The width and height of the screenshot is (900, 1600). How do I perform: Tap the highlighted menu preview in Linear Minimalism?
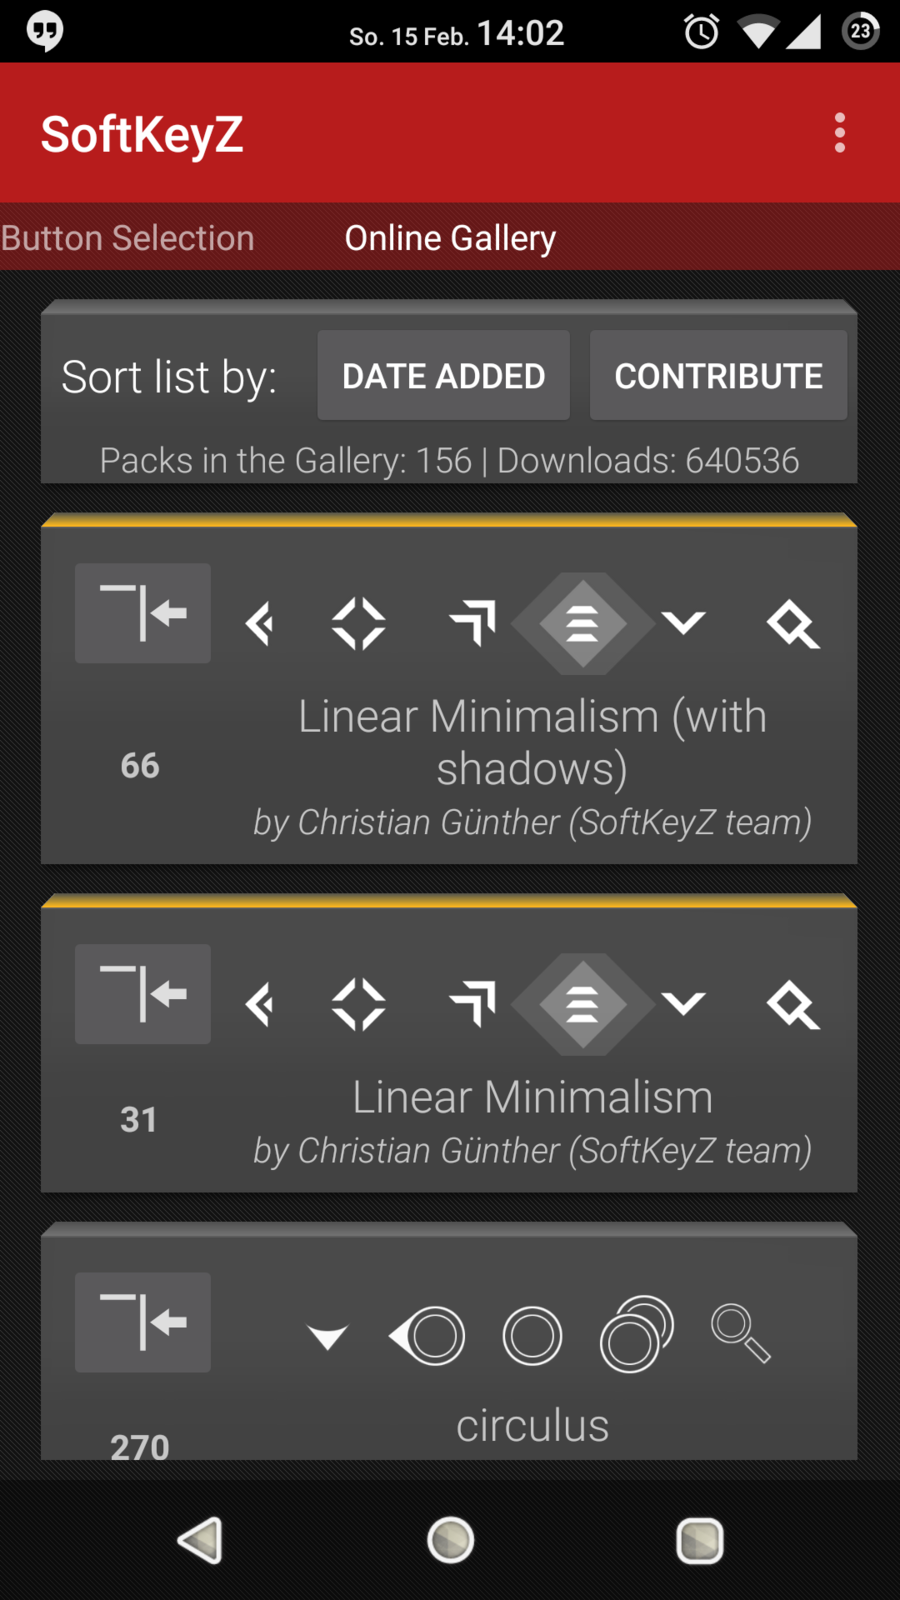pyautogui.click(x=583, y=1003)
